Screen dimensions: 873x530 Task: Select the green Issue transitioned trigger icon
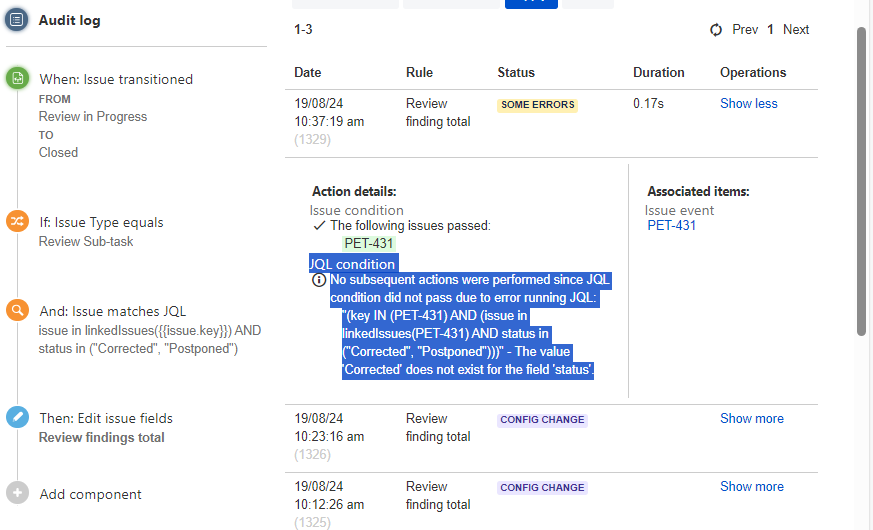point(17,78)
